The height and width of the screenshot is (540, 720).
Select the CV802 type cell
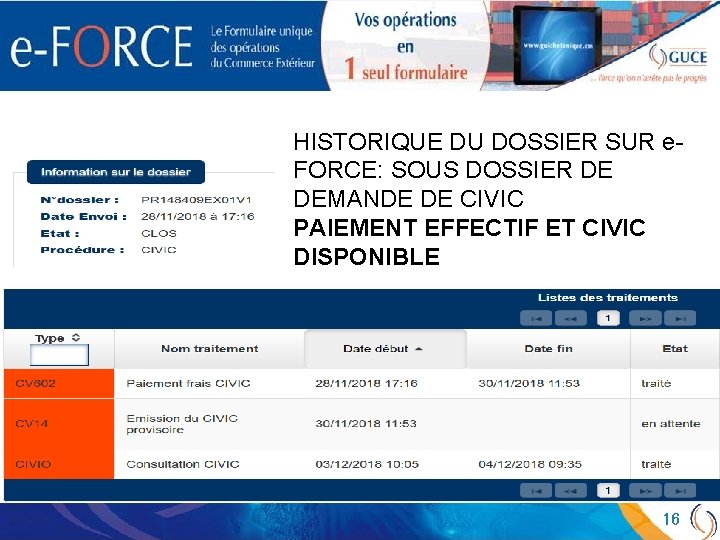pos(59,383)
